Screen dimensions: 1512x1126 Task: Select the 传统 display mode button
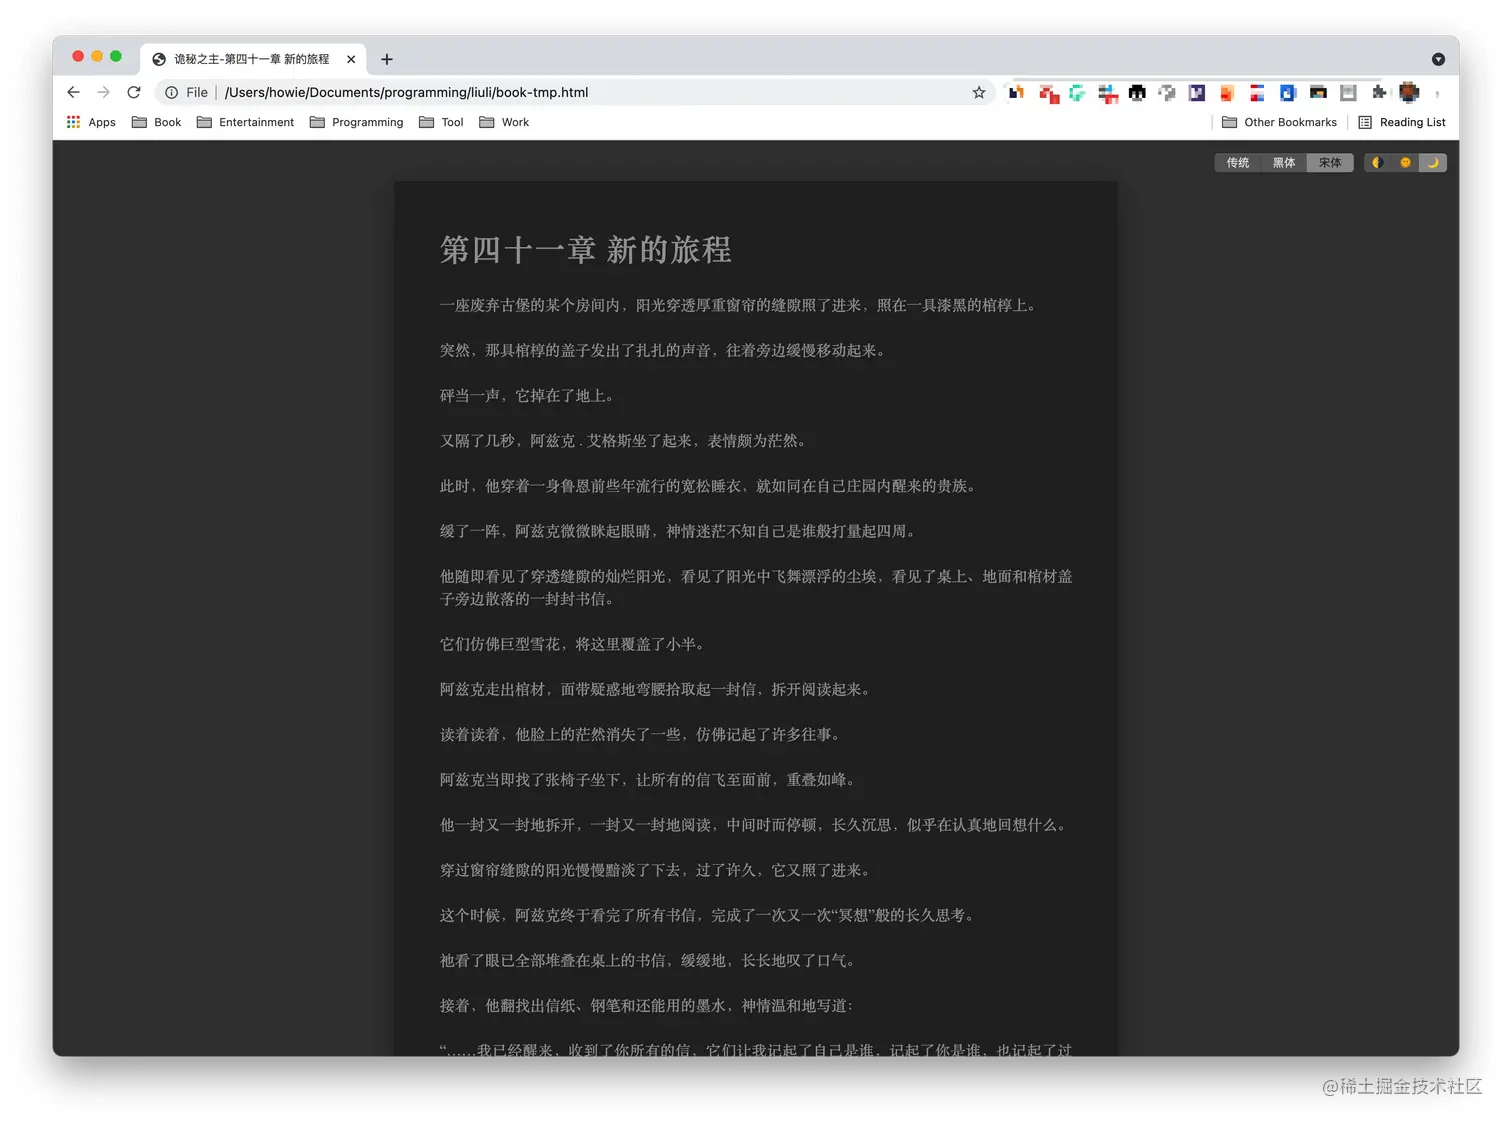click(1237, 162)
